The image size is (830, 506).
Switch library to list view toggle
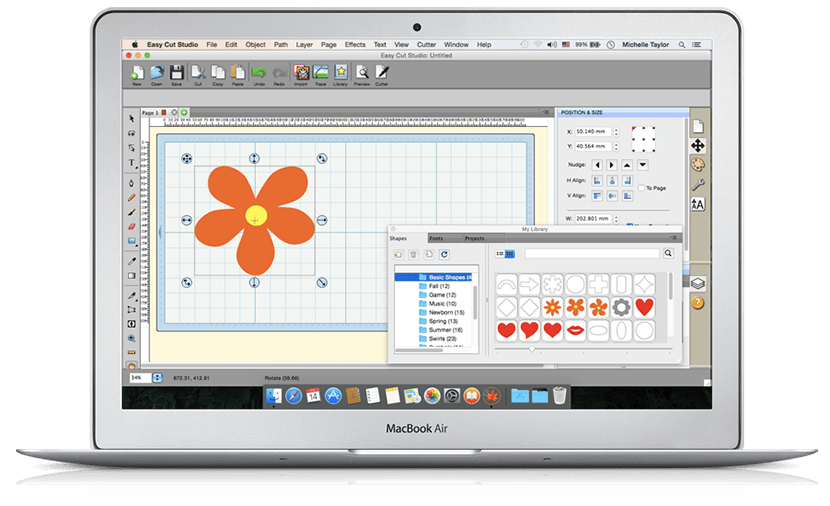coord(500,254)
